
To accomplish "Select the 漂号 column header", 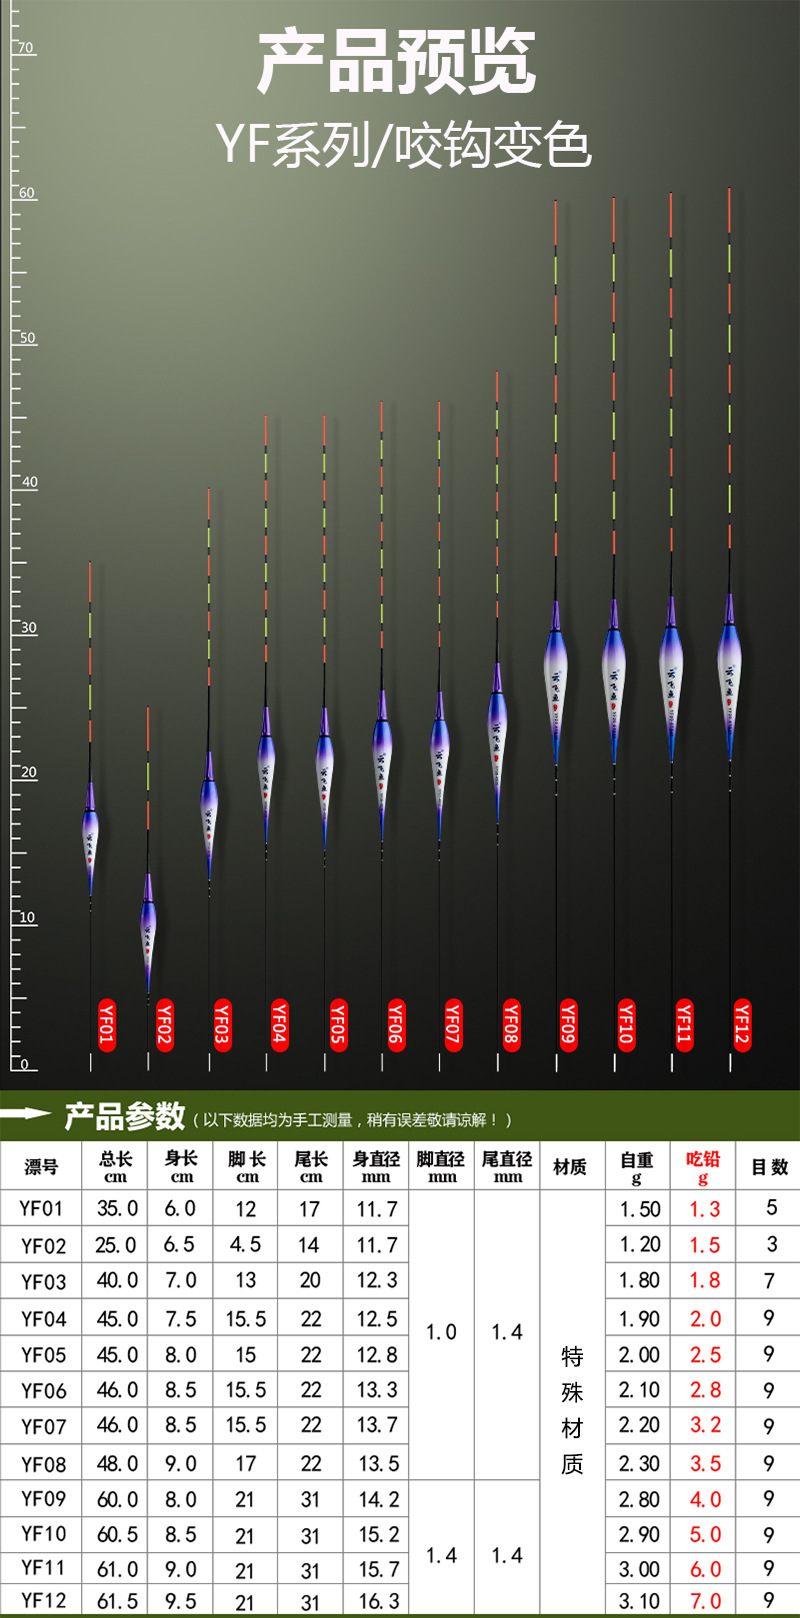I will click(x=42, y=1166).
